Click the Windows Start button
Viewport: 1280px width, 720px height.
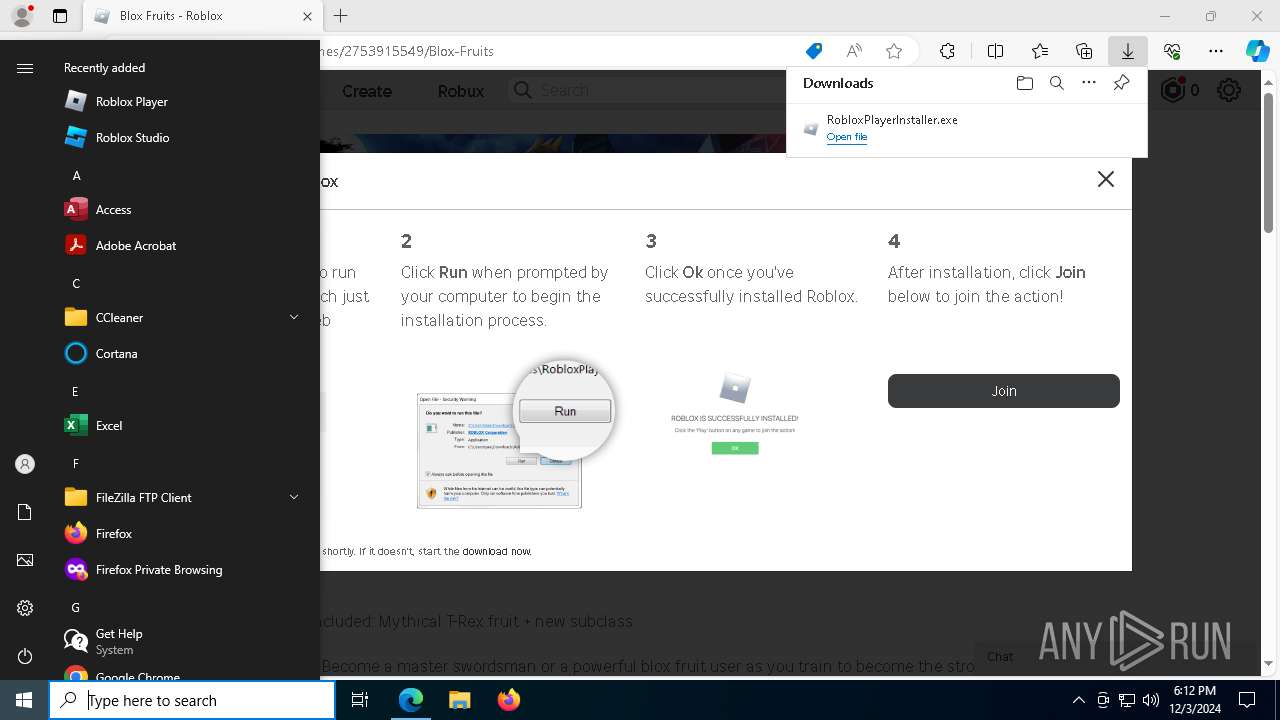pos(24,700)
